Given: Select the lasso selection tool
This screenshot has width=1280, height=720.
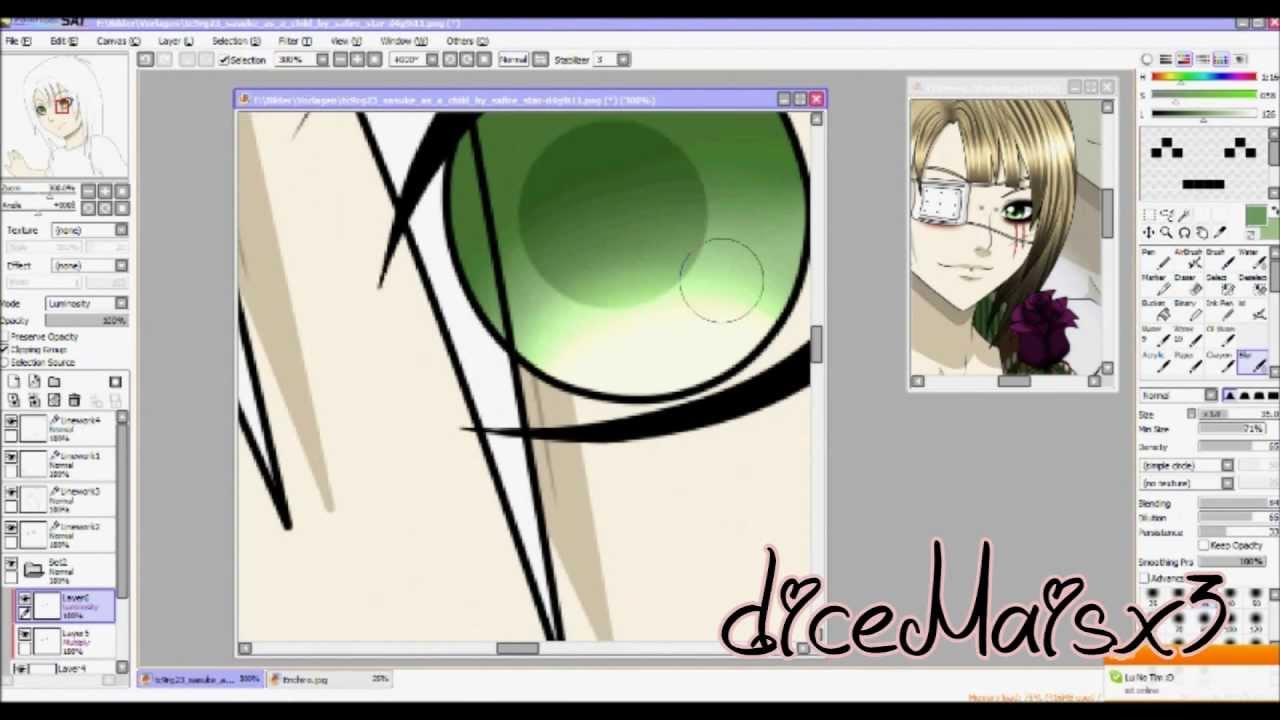Looking at the screenshot, I should click(x=1166, y=215).
